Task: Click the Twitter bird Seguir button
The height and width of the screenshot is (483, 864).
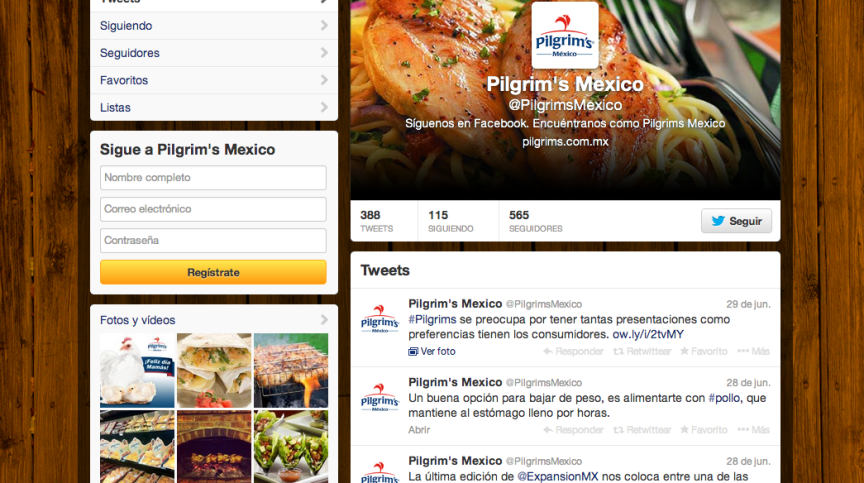Action: click(736, 221)
